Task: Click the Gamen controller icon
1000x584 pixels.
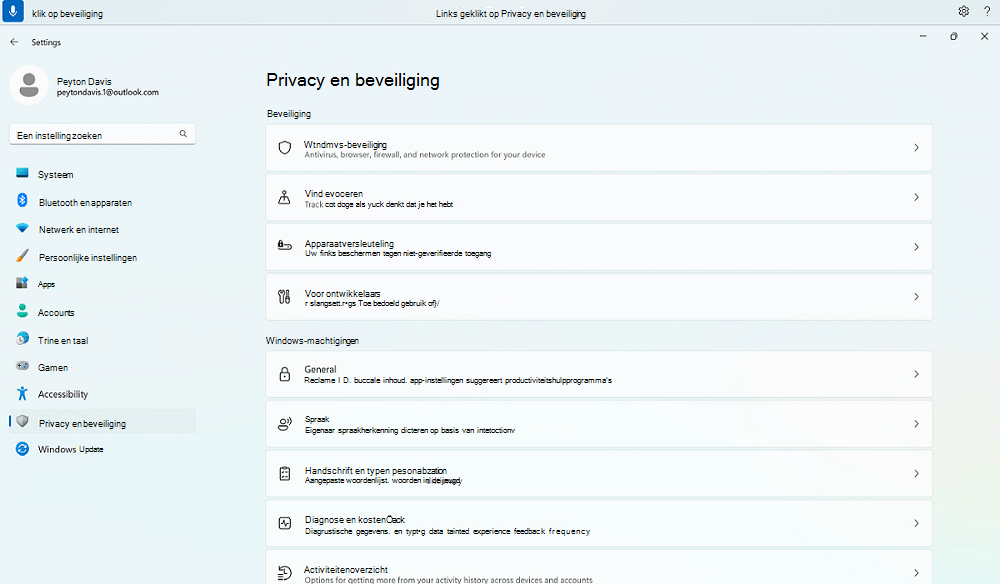Action: [x=22, y=366]
